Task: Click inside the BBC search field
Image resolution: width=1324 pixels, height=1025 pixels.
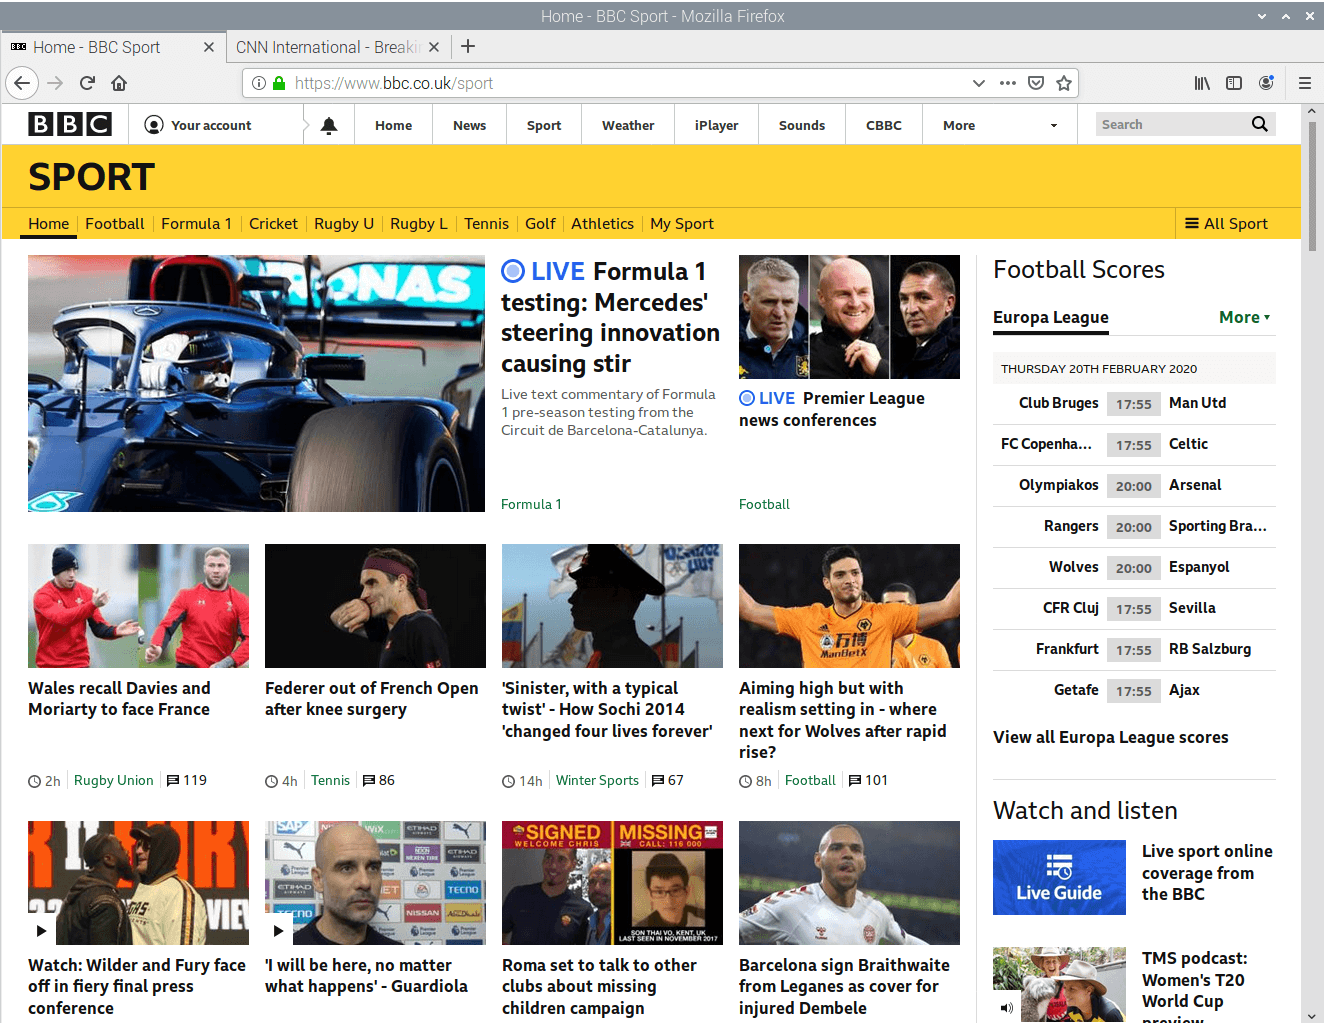Action: (x=1171, y=124)
